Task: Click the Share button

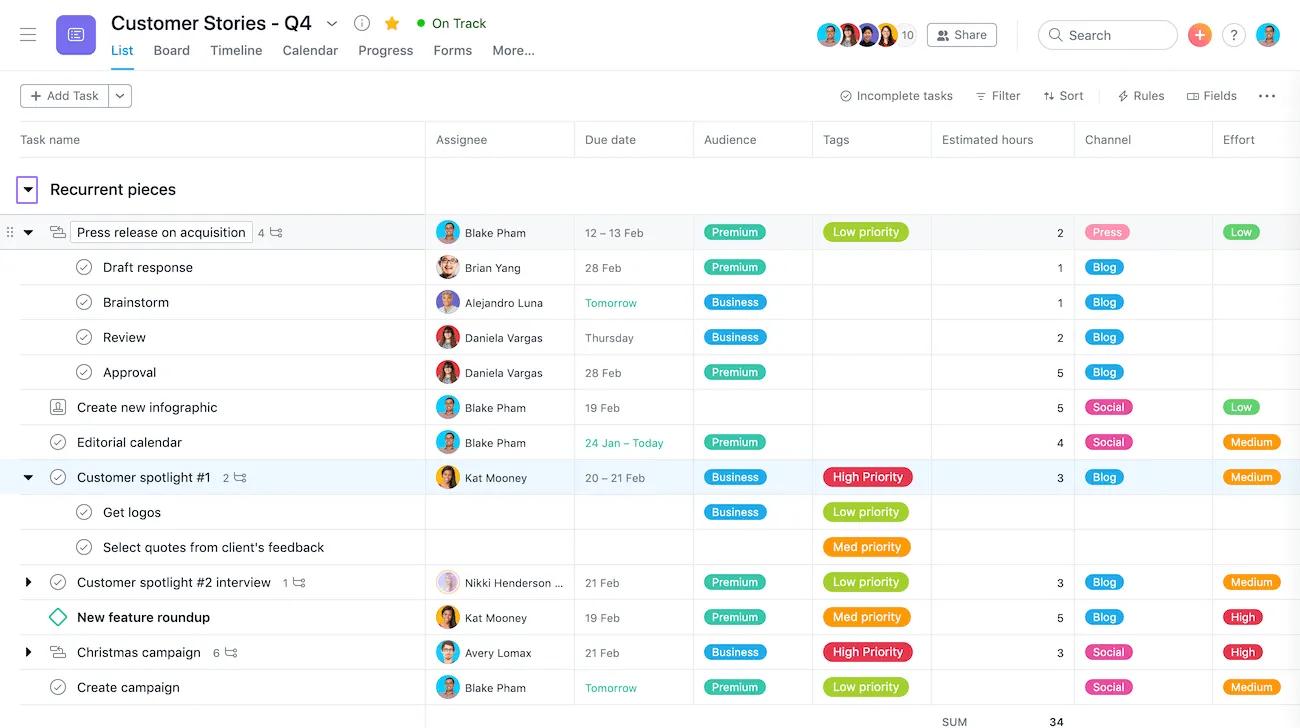Action: click(961, 35)
